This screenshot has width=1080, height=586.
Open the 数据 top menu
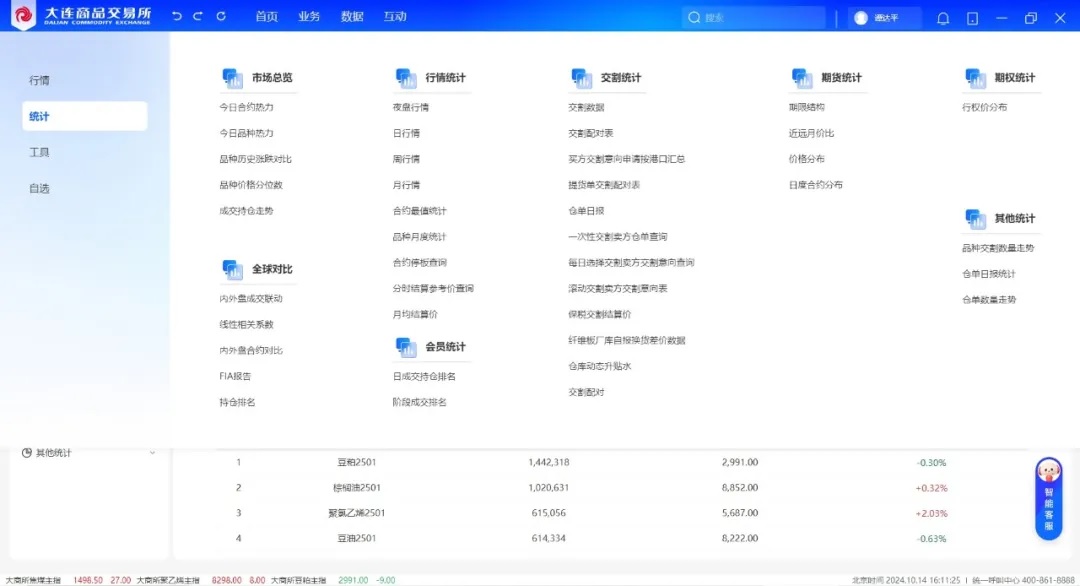pyautogui.click(x=352, y=17)
